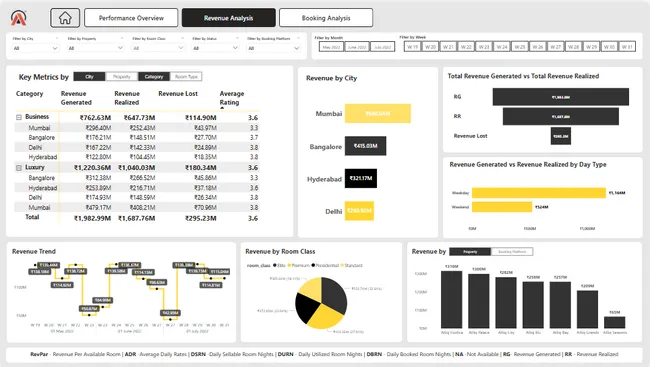Viewport: 650px width, 367px height.
Task: Click the Atliq Blu revenue bar
Action: coord(533,305)
